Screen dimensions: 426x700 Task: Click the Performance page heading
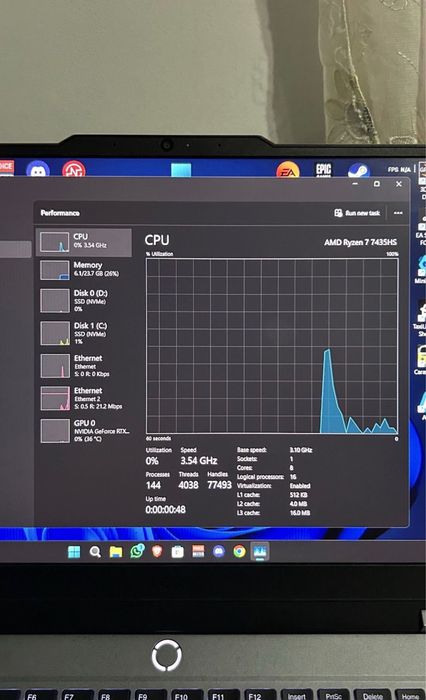pos(60,213)
